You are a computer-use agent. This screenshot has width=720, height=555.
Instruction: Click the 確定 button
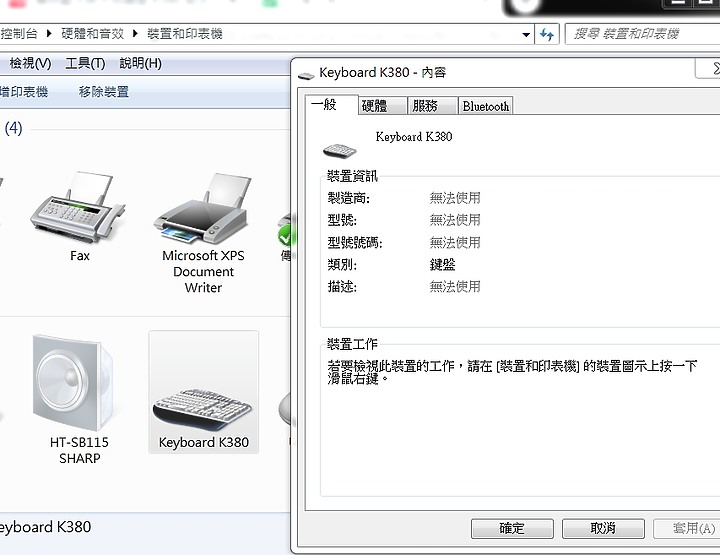click(x=512, y=528)
